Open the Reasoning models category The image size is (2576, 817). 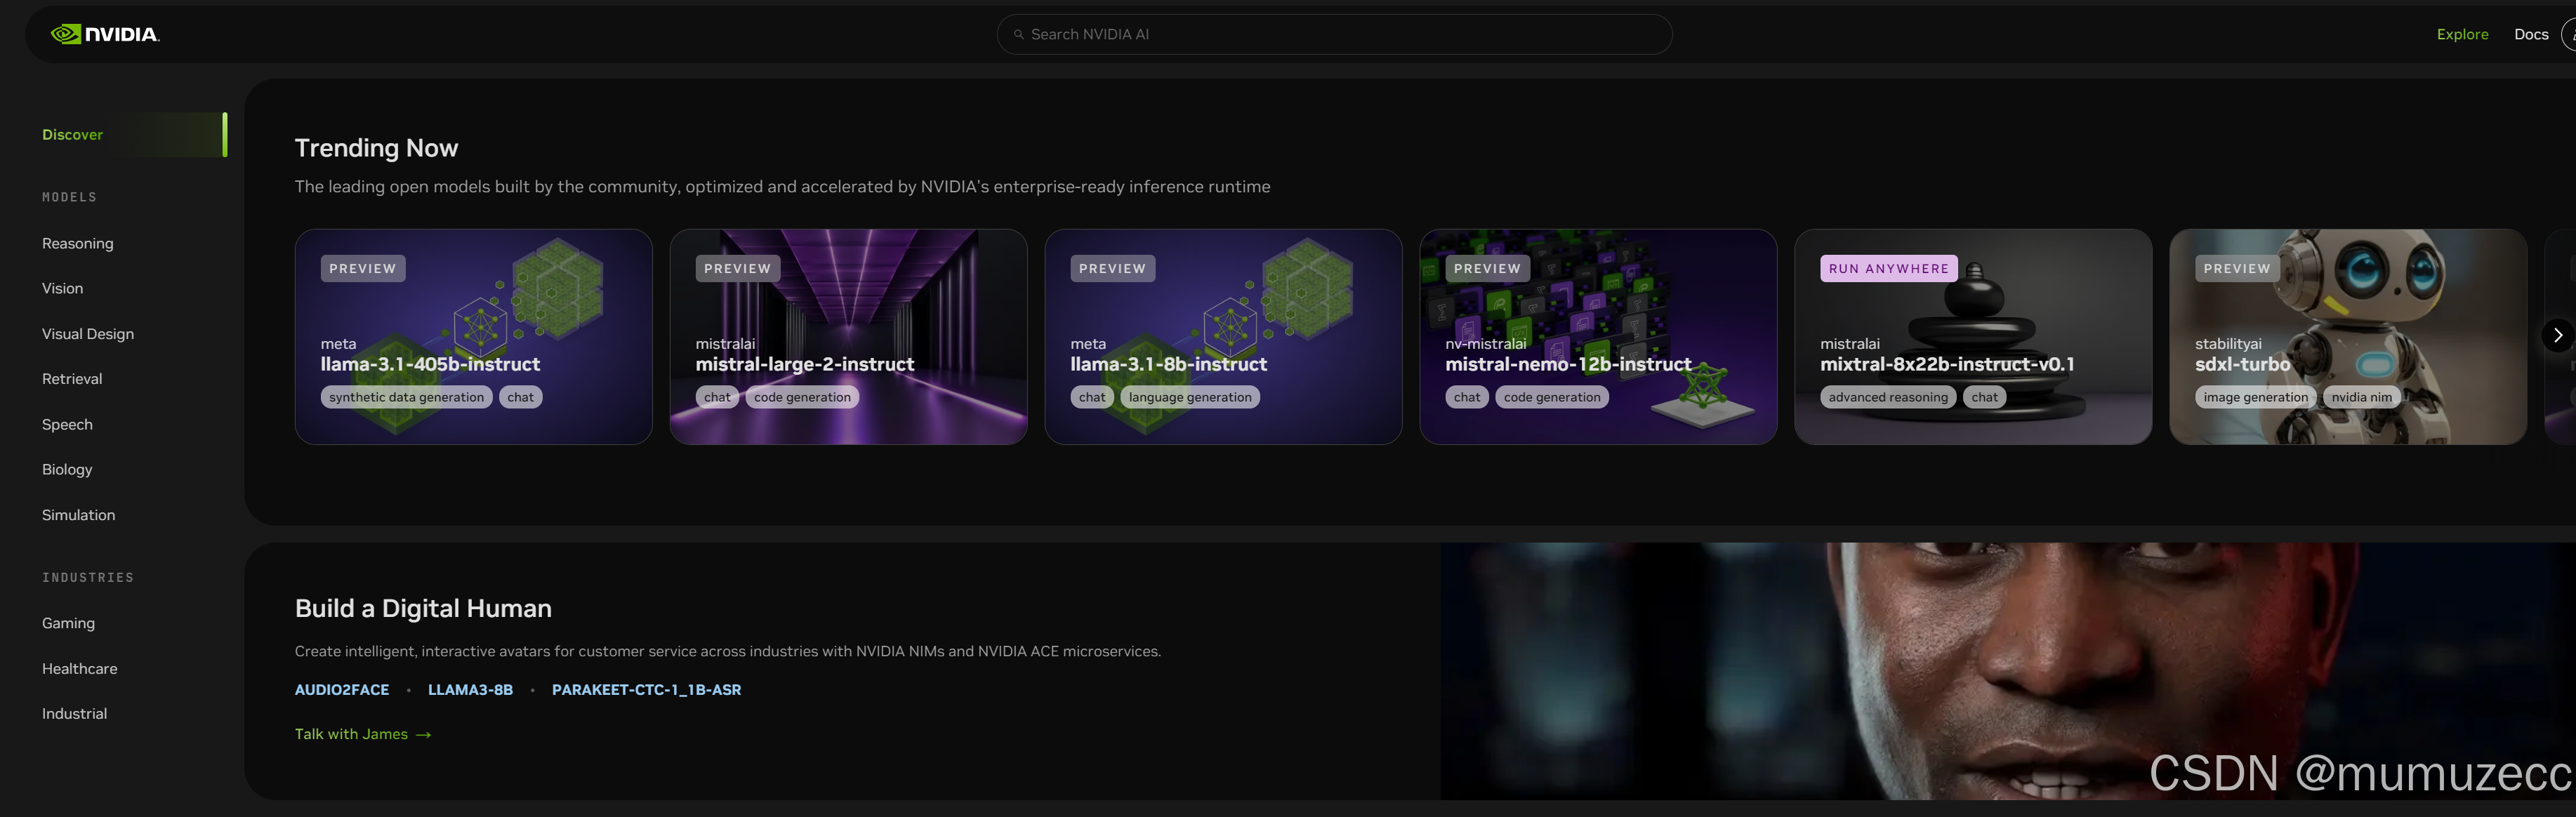pos(77,244)
